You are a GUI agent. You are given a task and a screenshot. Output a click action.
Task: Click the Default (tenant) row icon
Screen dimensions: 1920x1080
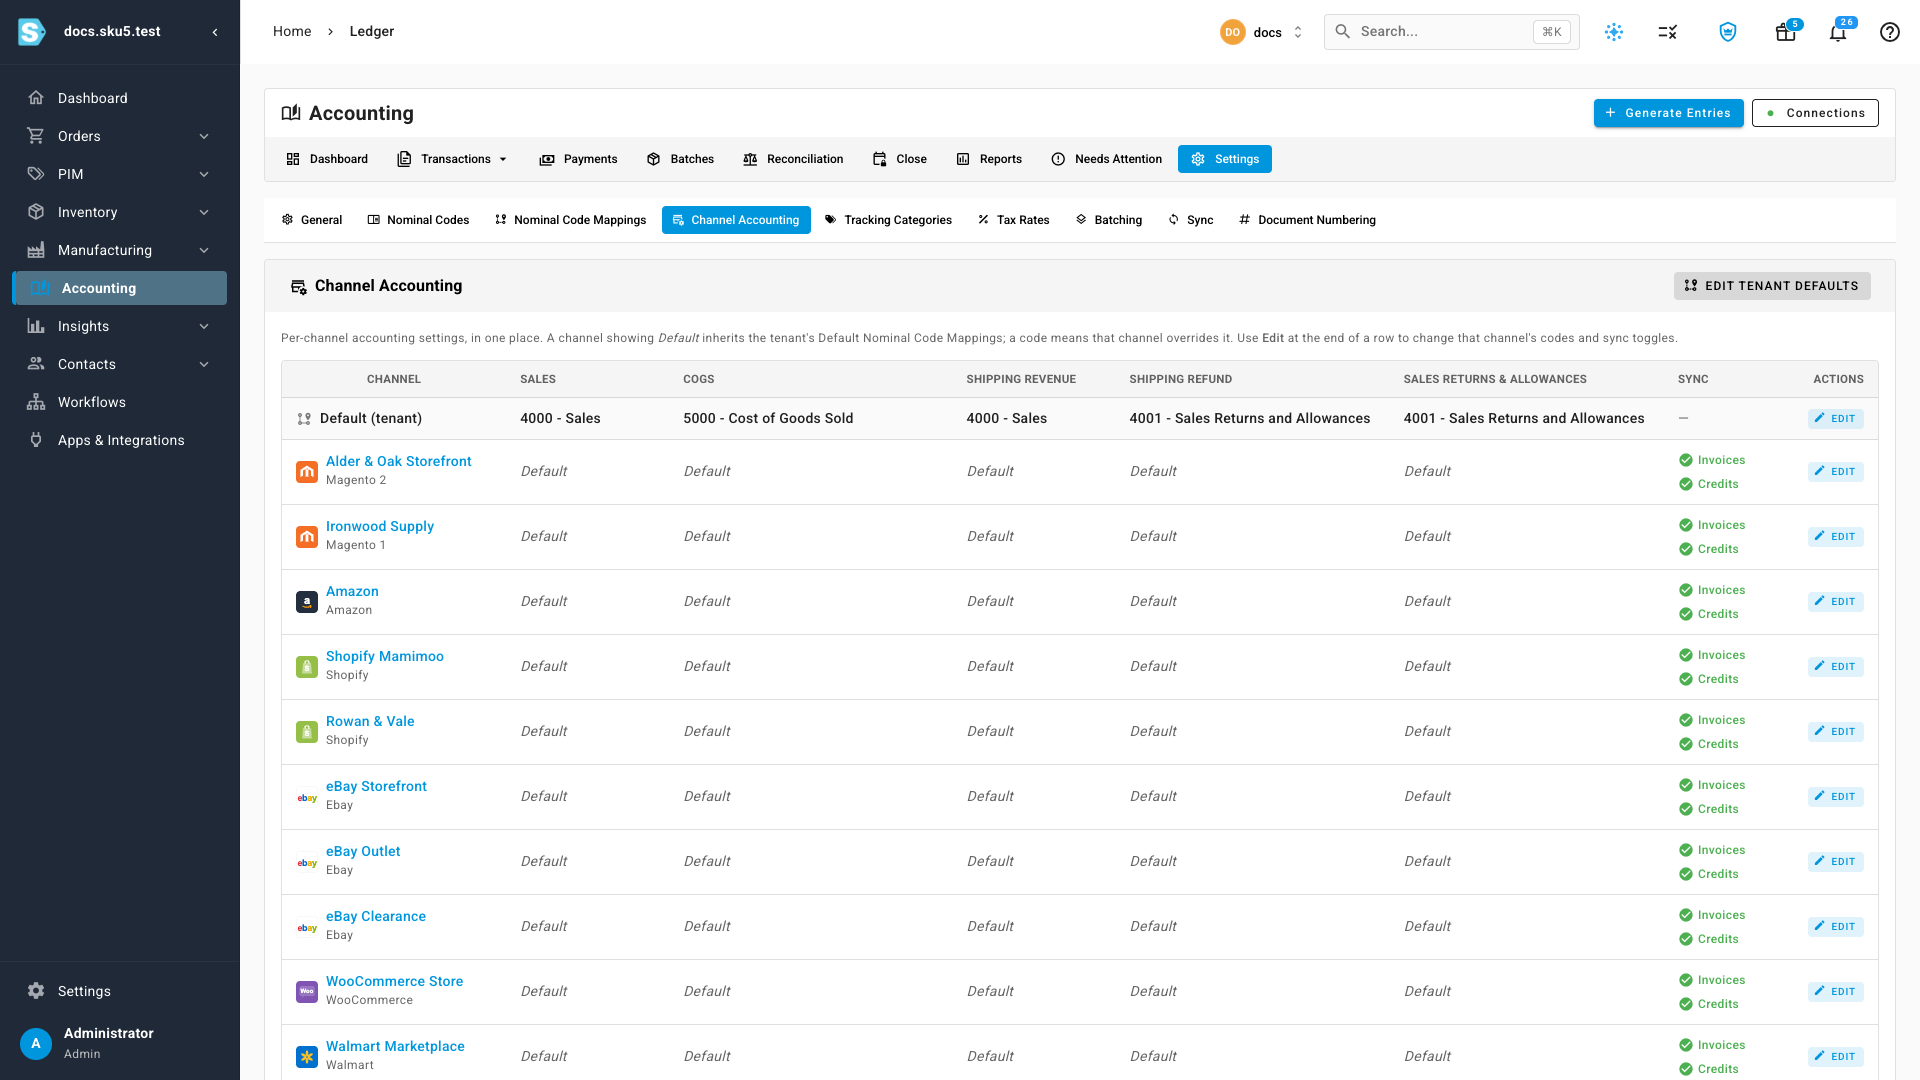tap(304, 419)
